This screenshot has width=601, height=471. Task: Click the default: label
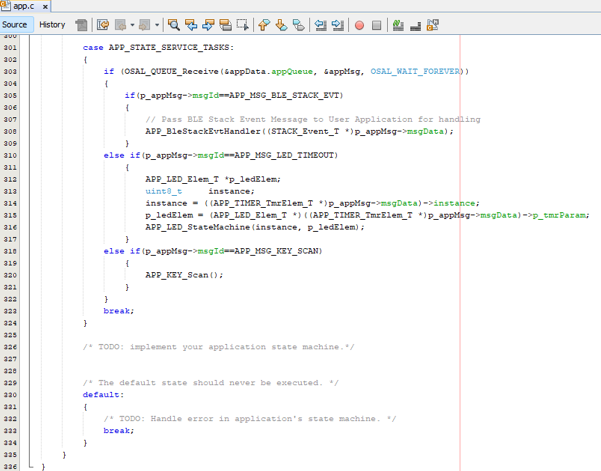point(103,395)
